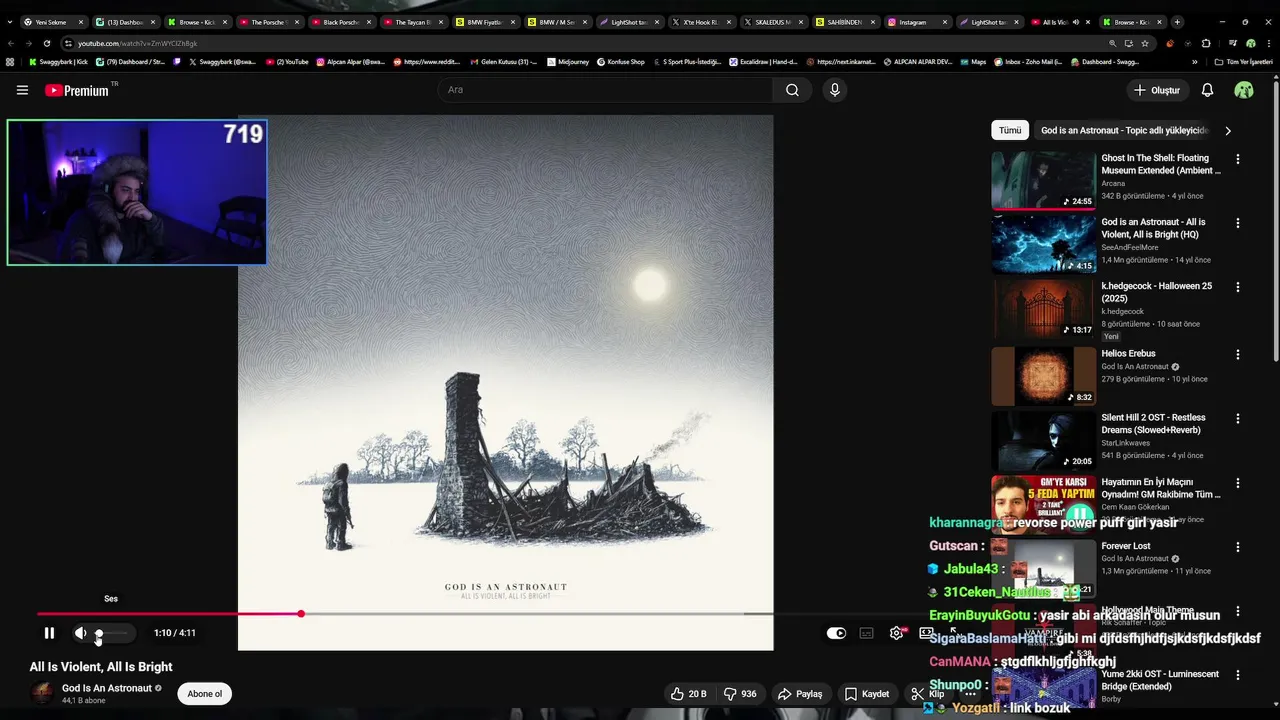Open a new browser tab with plus

coord(1177,22)
